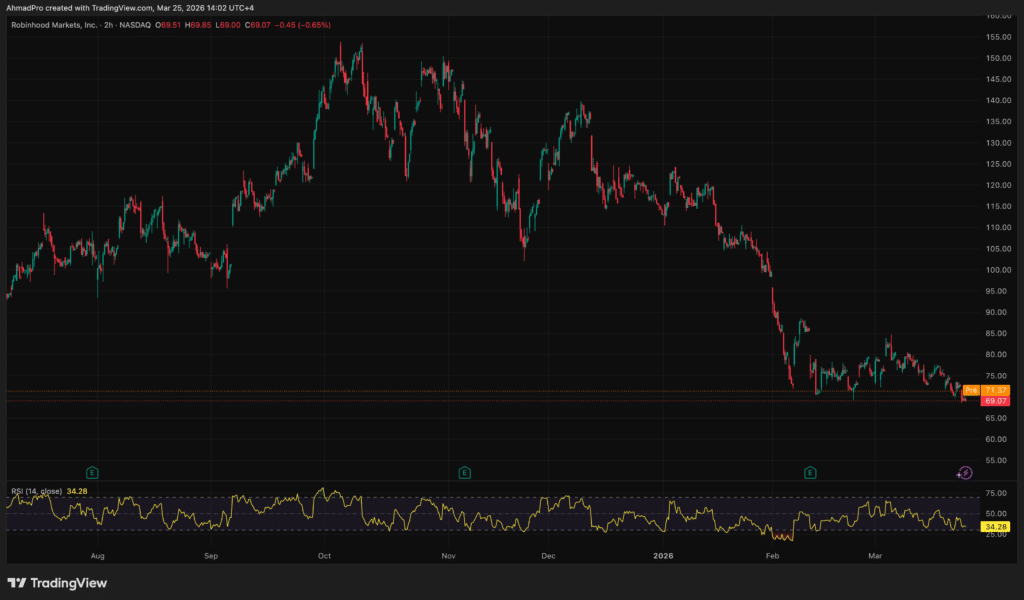
Task: Click the earnings marker in February
Action: click(x=810, y=471)
